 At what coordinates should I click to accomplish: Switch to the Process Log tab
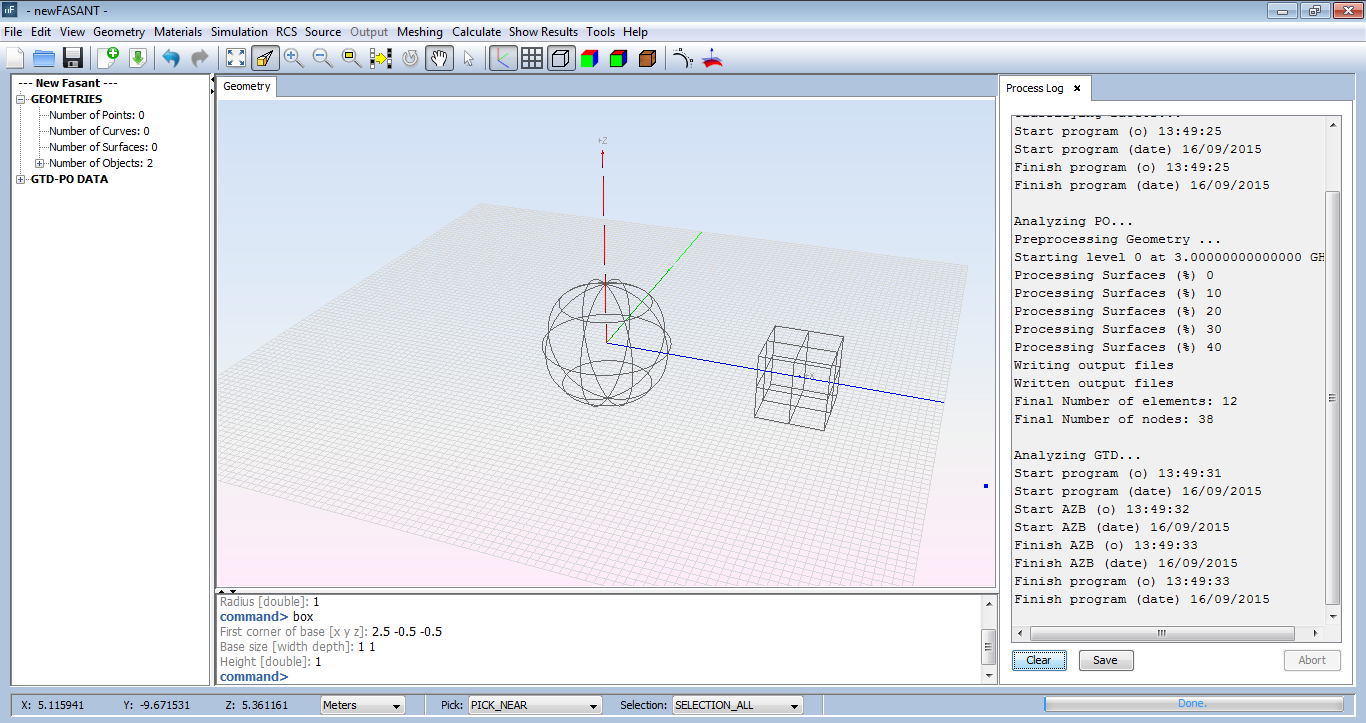pos(1035,88)
